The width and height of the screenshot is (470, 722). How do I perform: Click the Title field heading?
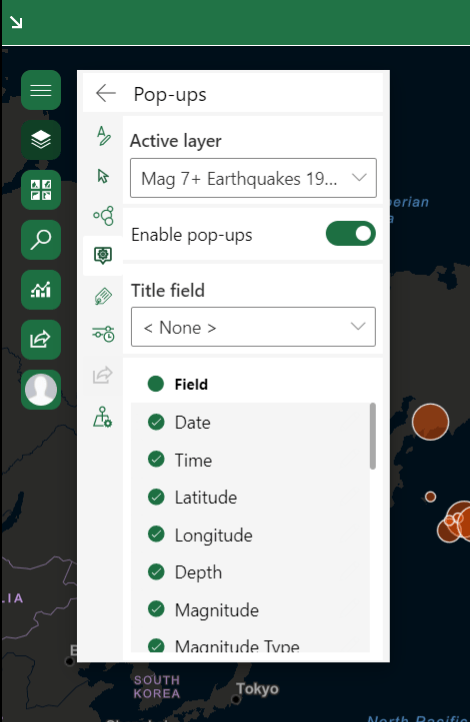168,291
